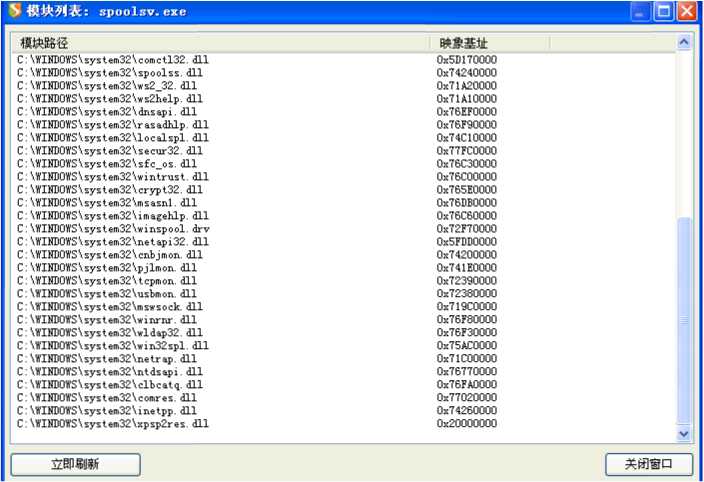Select the comctl32.dll row
This screenshot has width=704, height=482.
343,60
